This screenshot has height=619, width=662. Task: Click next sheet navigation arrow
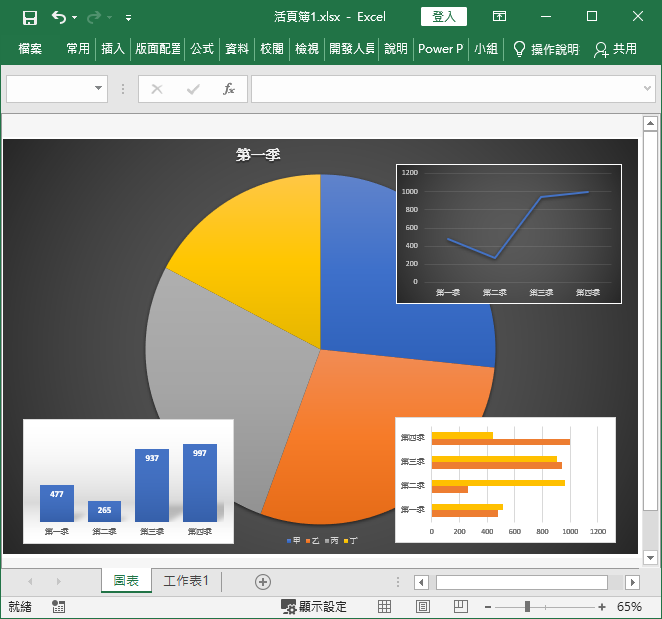[59, 582]
